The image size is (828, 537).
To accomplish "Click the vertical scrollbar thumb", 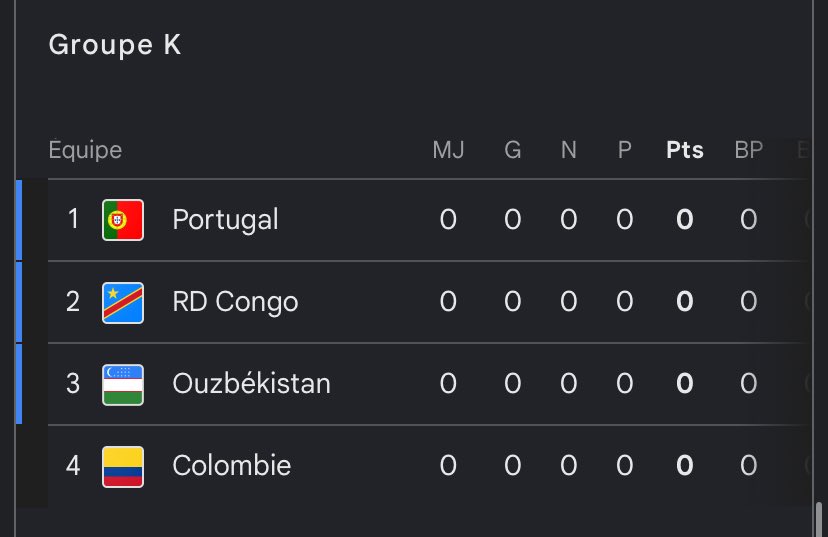I will coord(818,520).
